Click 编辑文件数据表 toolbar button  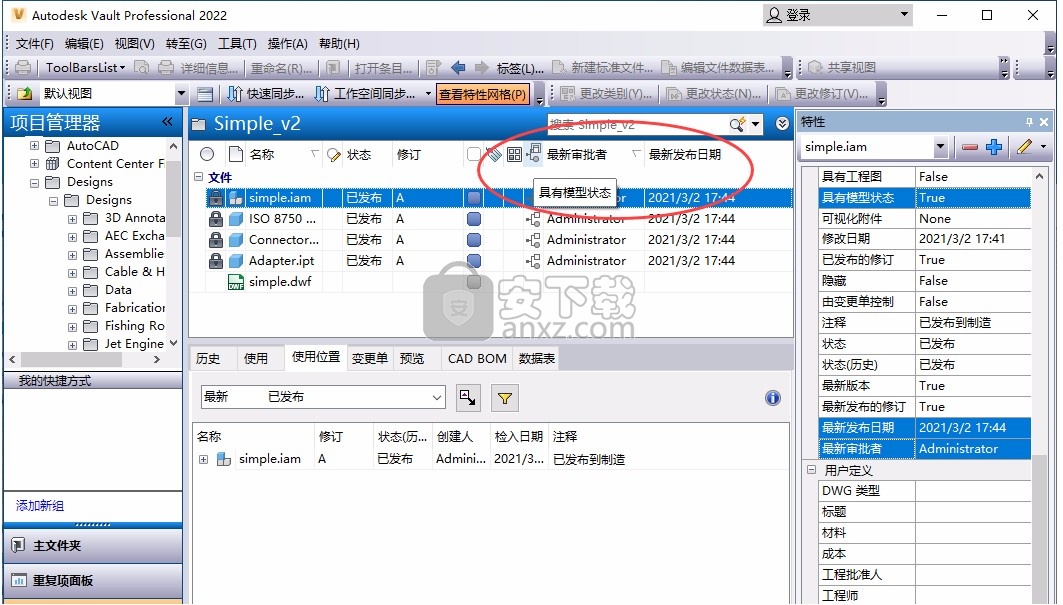point(717,67)
